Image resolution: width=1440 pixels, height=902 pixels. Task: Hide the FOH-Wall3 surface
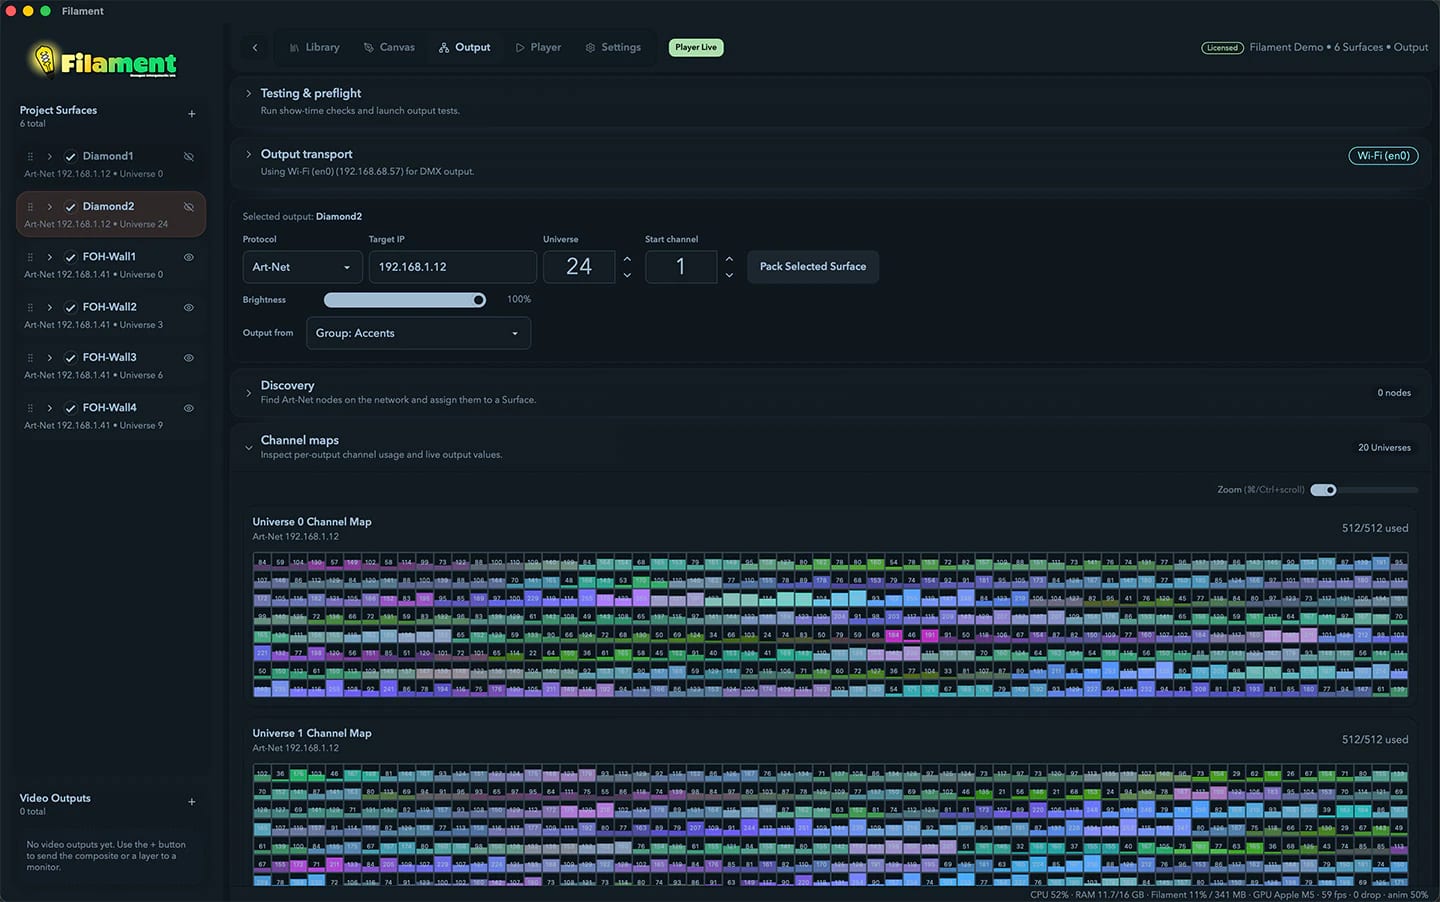click(189, 357)
